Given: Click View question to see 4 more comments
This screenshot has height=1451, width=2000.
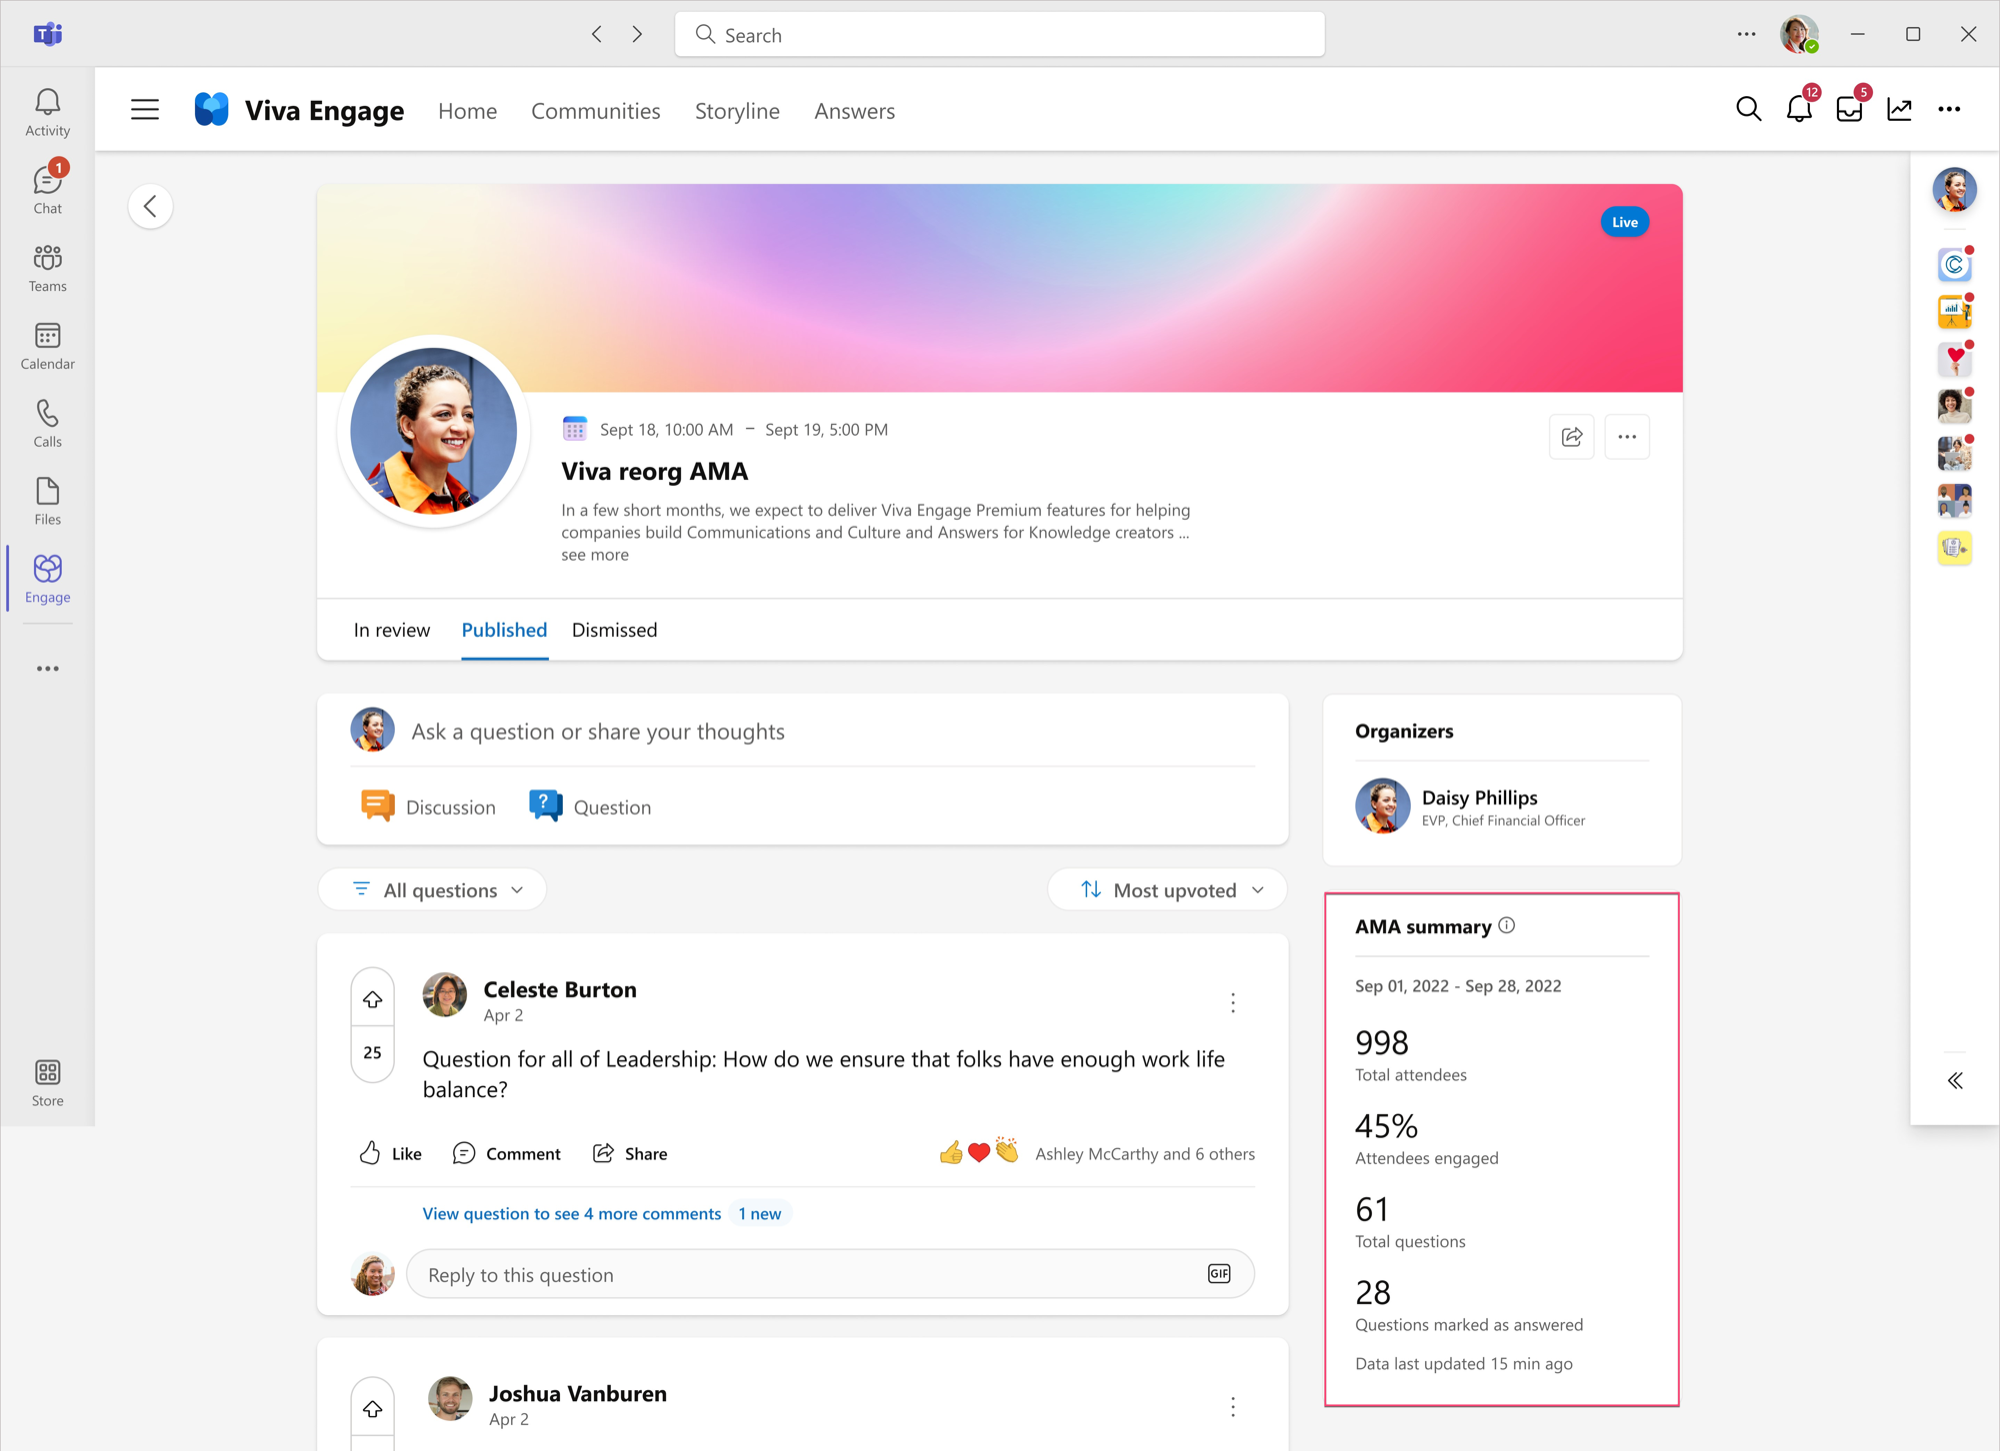Looking at the screenshot, I should 573,1213.
